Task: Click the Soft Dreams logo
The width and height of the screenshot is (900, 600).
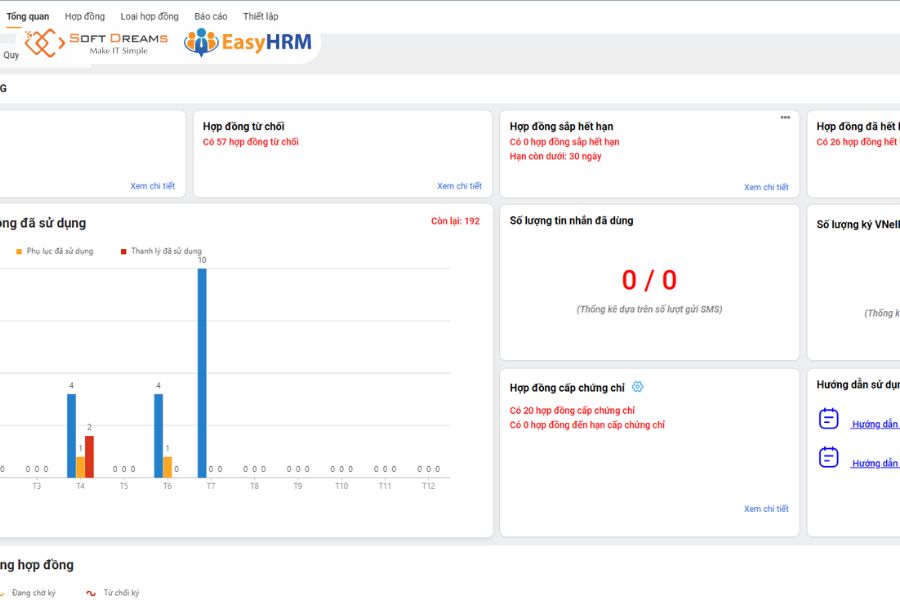Action: [96, 43]
